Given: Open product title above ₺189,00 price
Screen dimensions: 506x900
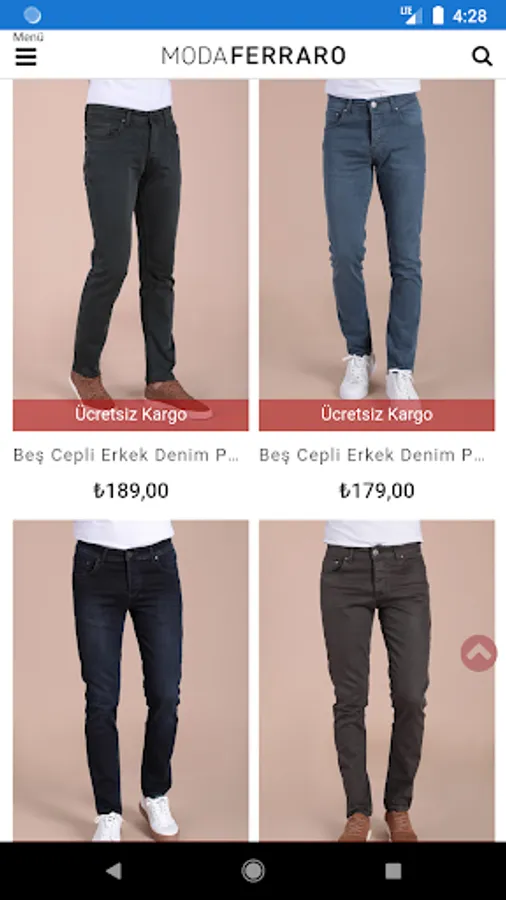Looking at the screenshot, I should click(x=126, y=455).
